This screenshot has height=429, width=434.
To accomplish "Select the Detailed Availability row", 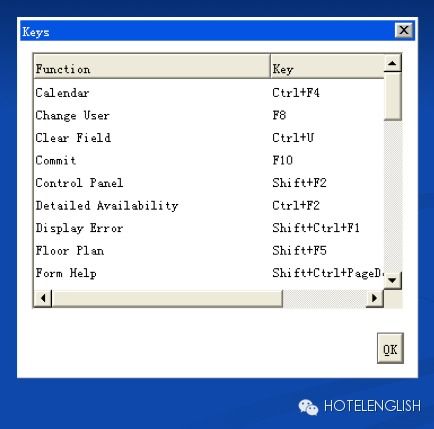I will click(209, 206).
